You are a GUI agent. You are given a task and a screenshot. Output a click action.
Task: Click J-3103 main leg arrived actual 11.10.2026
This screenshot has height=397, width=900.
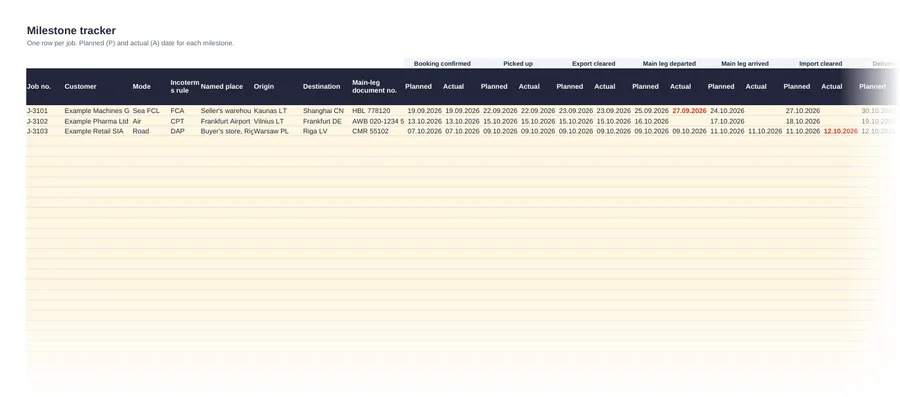[x=765, y=131]
